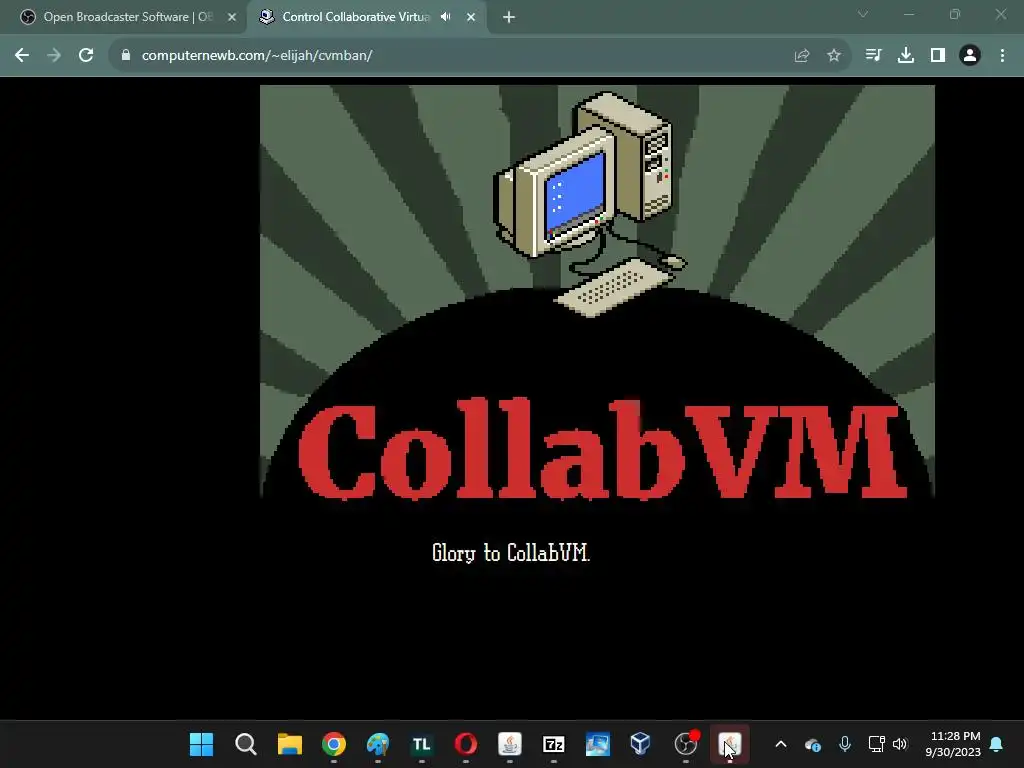View site information via the lock icon
The height and width of the screenshot is (768, 1024).
125,56
